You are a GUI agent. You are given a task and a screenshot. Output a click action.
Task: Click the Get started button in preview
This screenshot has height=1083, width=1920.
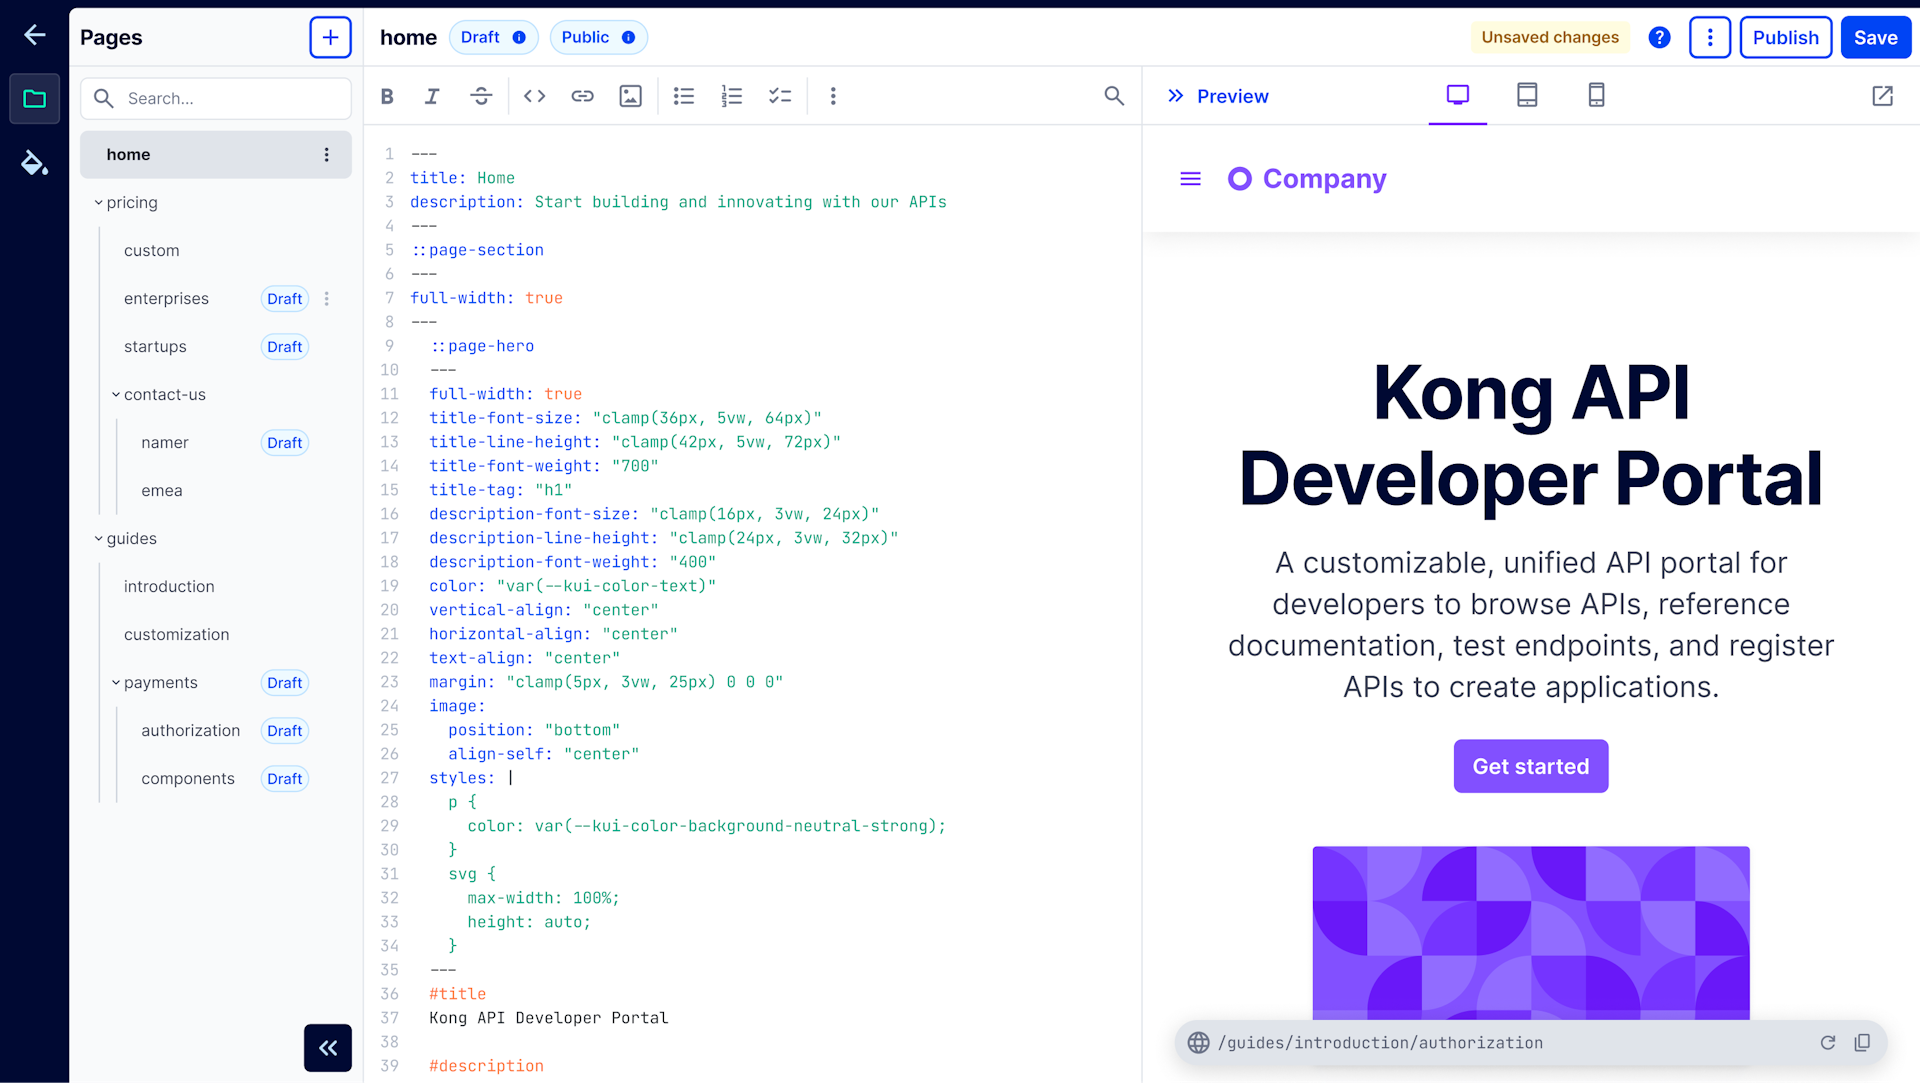(x=1530, y=766)
